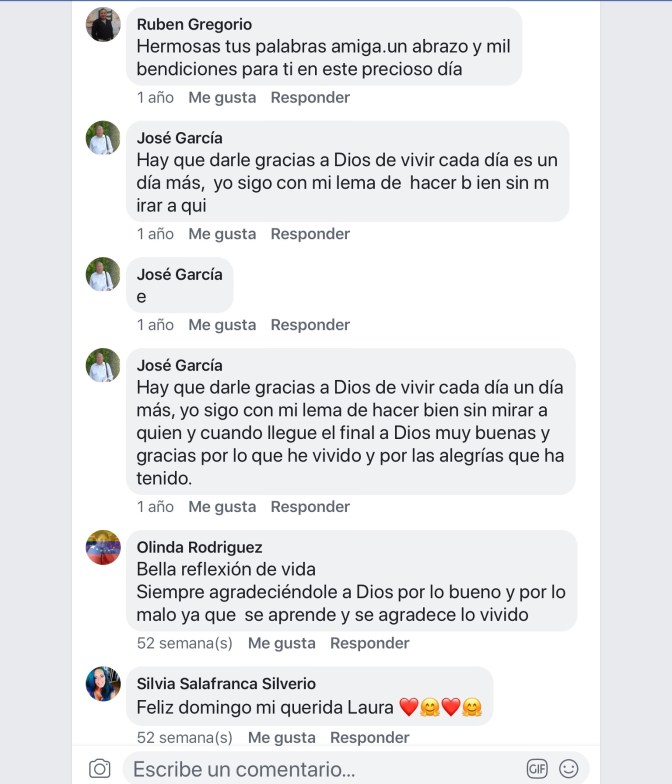Click Responder under Olinda Rodriguez's comment
Image resolution: width=672 pixels, height=784 pixels.
pos(369,643)
